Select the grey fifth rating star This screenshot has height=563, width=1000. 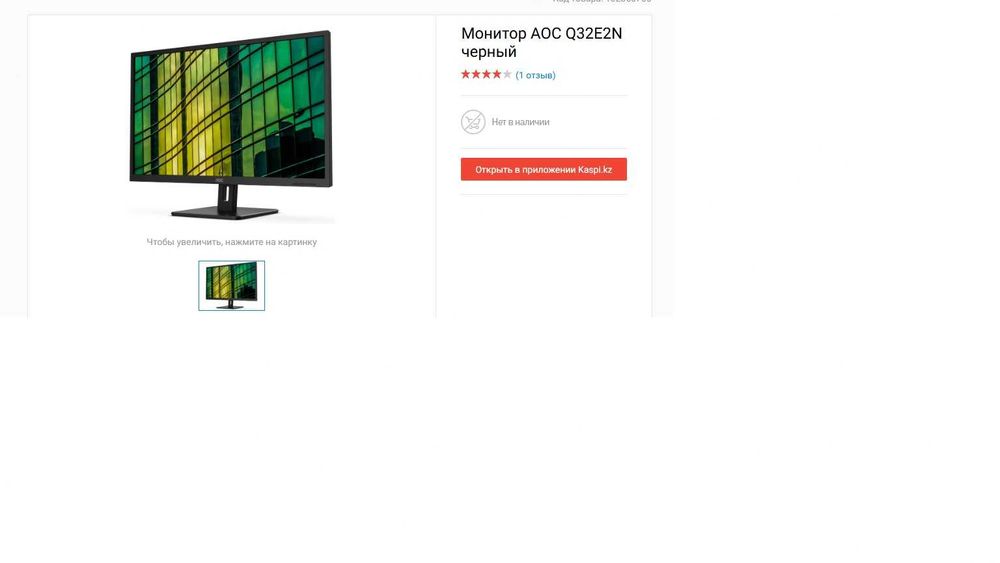click(x=507, y=75)
